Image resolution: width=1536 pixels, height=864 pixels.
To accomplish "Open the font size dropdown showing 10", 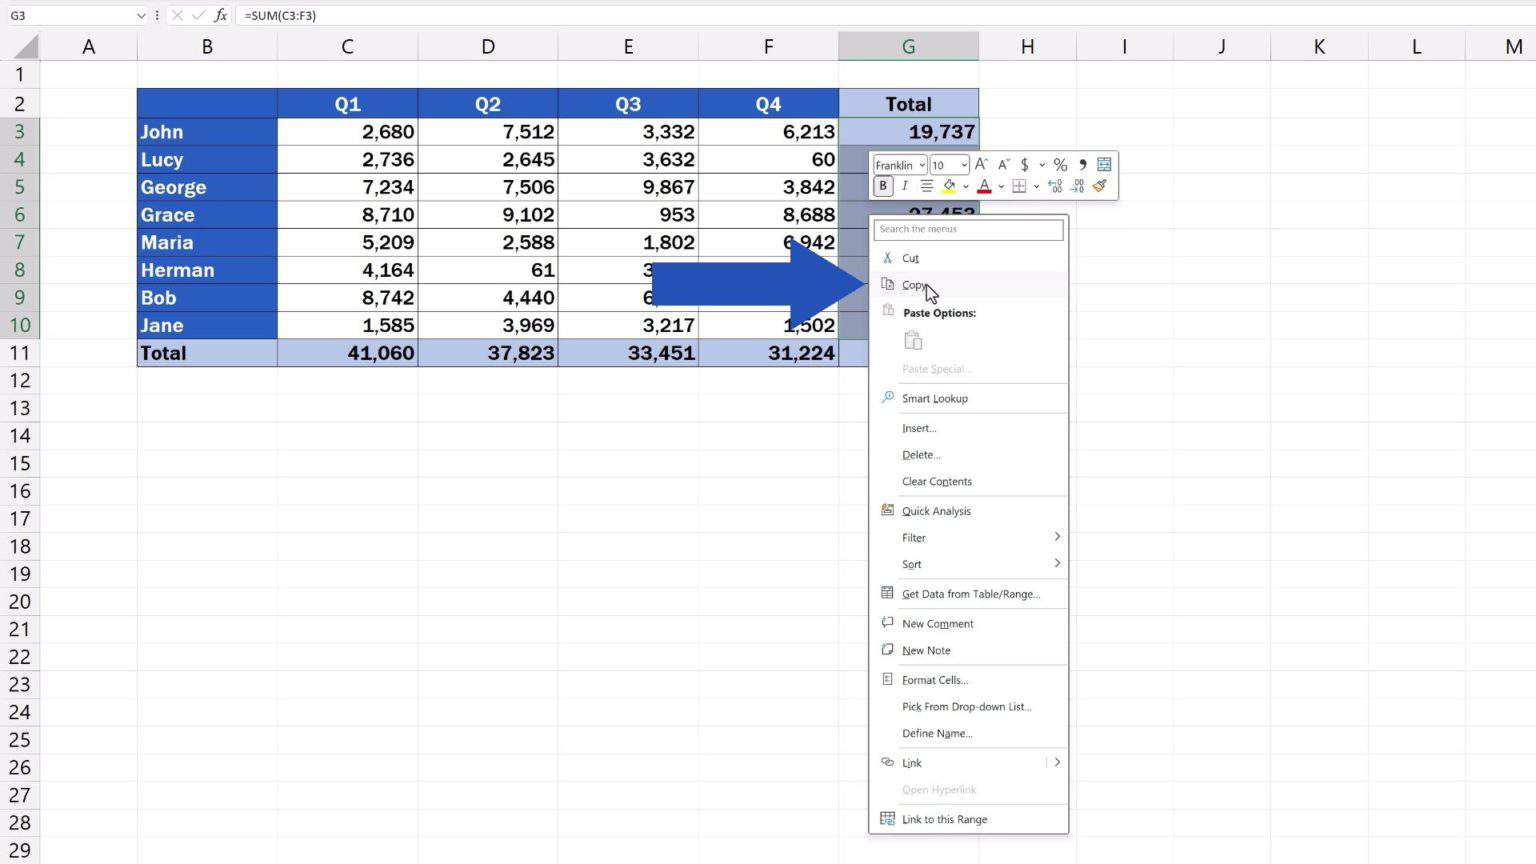I will tap(948, 165).
